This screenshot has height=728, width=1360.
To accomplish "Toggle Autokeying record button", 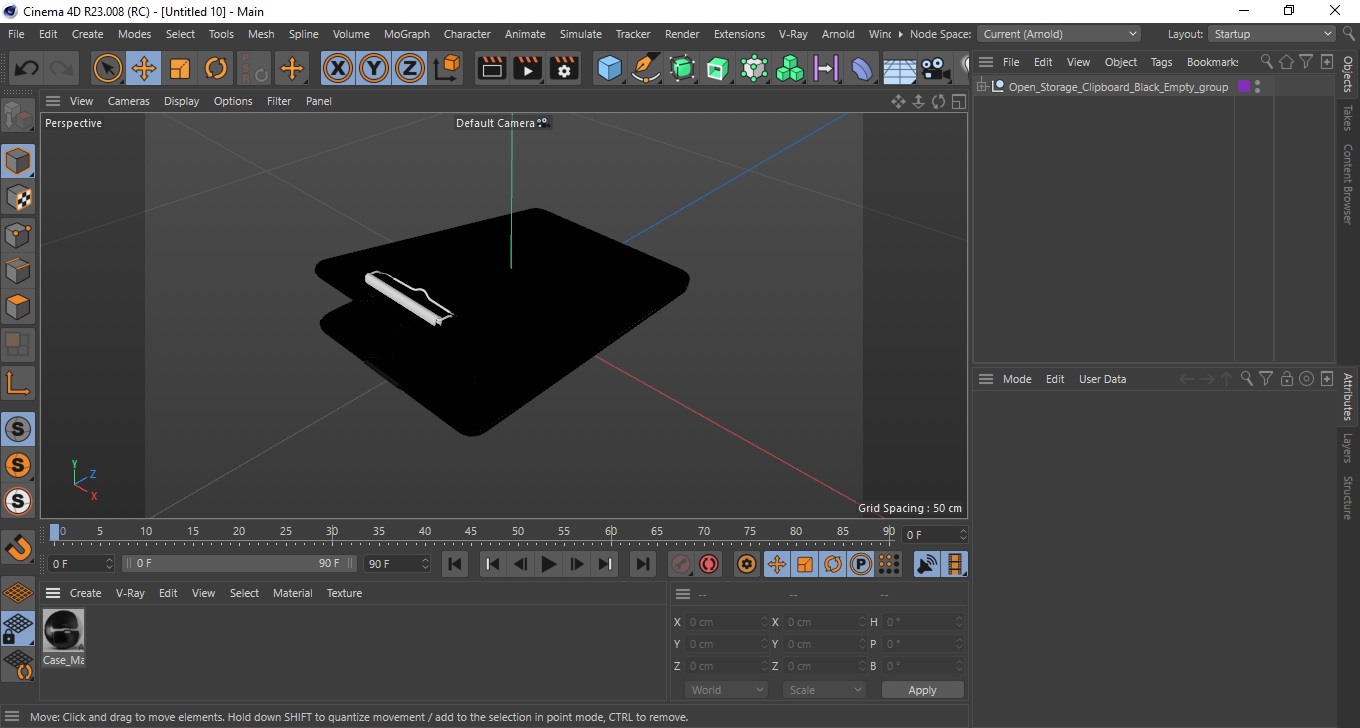I will [x=709, y=564].
